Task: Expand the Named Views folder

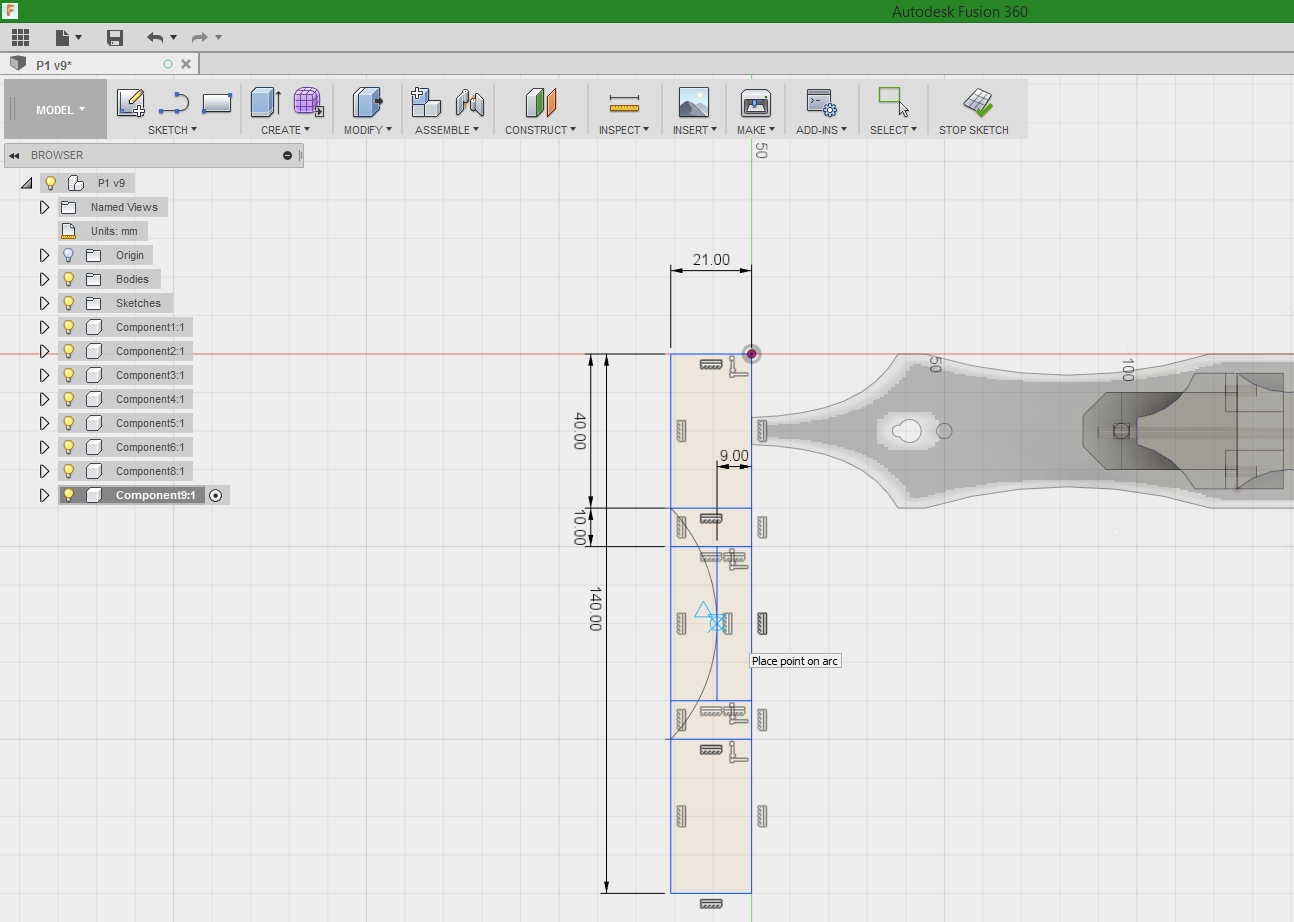Action: click(x=43, y=207)
